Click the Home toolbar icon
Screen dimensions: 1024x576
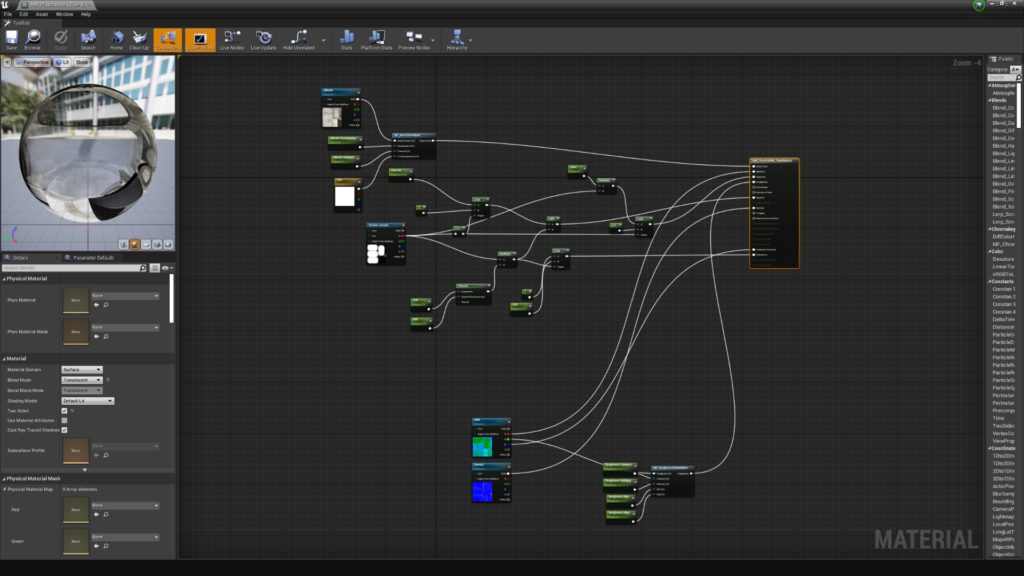116,39
